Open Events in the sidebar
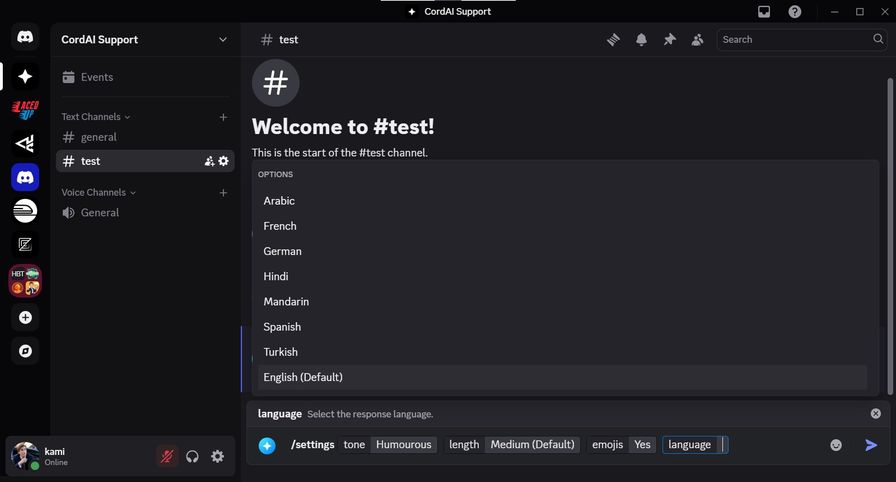 (144, 77)
